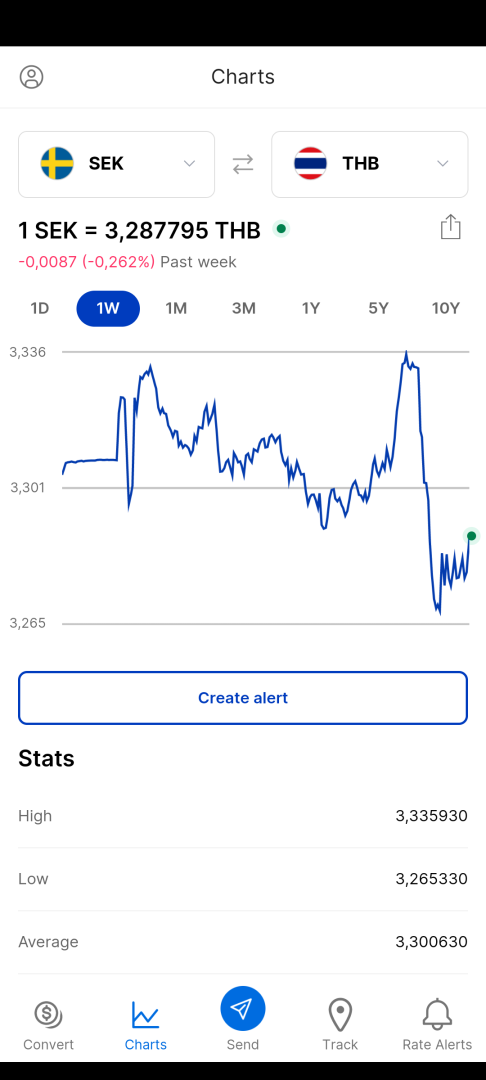486x1080 pixels.
Task: Open the user profile icon
Action: pos(32,76)
